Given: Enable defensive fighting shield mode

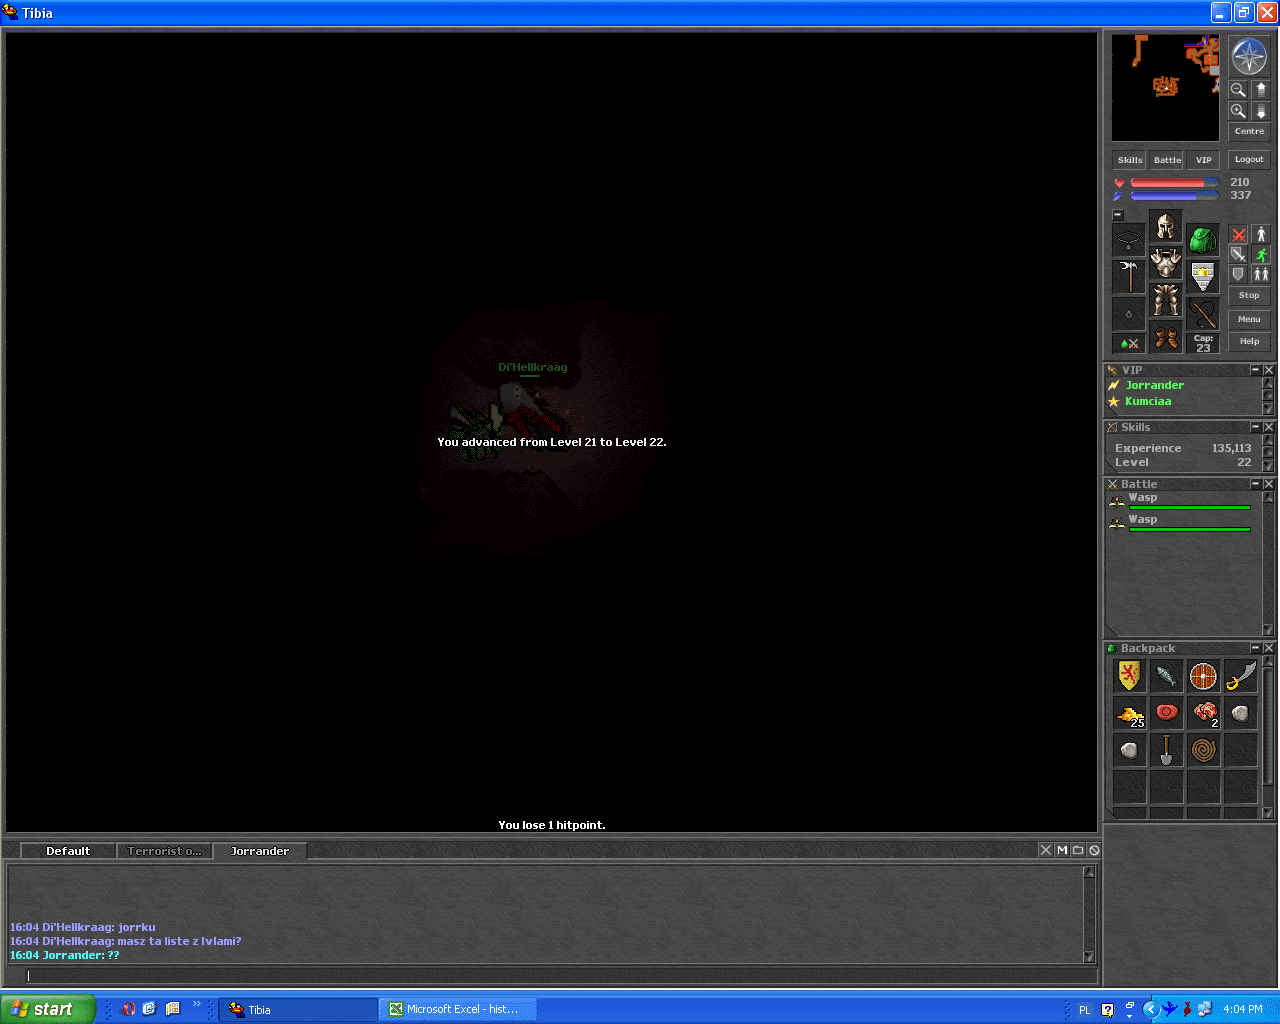Looking at the screenshot, I should [x=1239, y=274].
